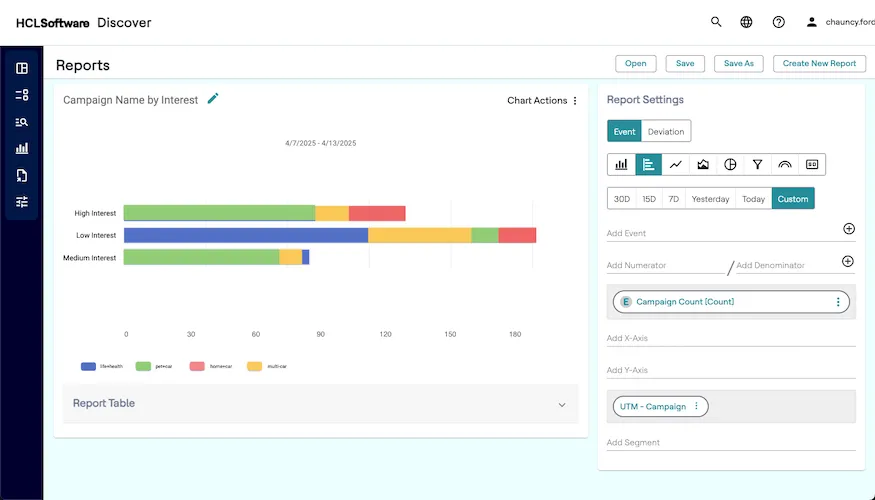Open the settings sliders icon in sidebar
The height and width of the screenshot is (500, 875).
[22, 202]
